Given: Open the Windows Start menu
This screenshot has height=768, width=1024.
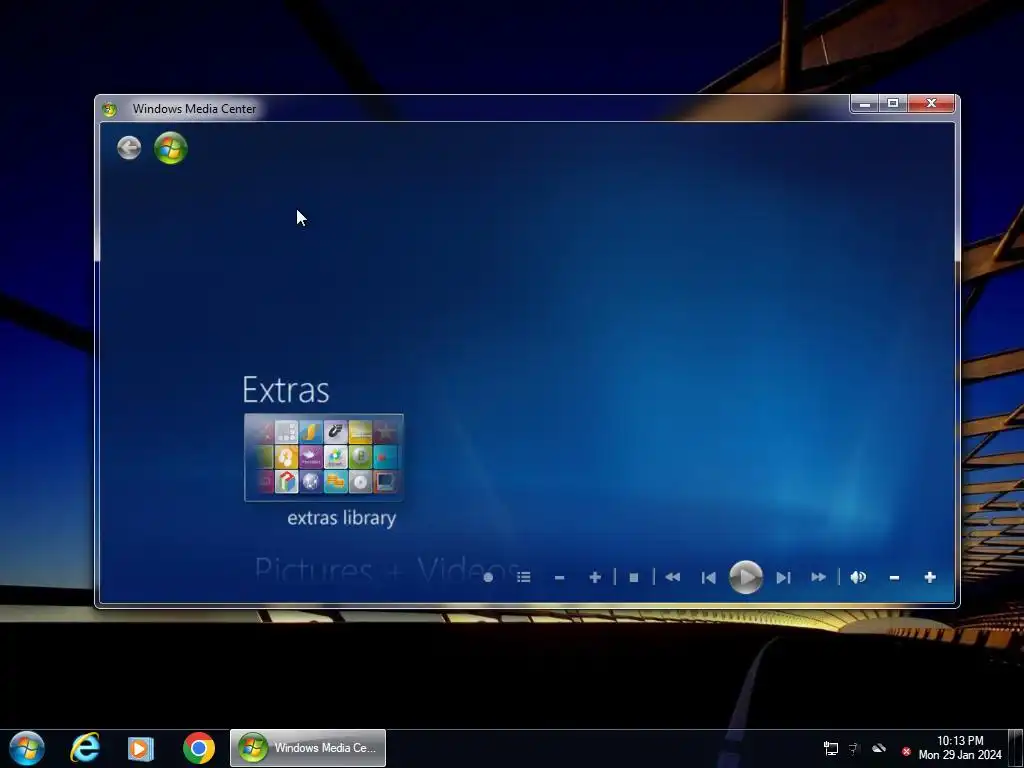Looking at the screenshot, I should 27,748.
